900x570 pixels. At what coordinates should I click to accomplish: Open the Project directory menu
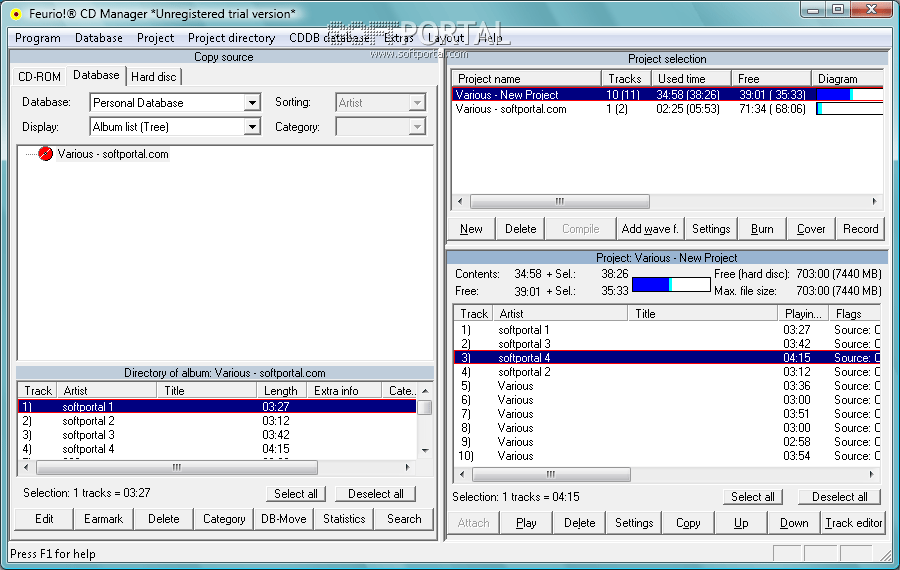click(231, 38)
